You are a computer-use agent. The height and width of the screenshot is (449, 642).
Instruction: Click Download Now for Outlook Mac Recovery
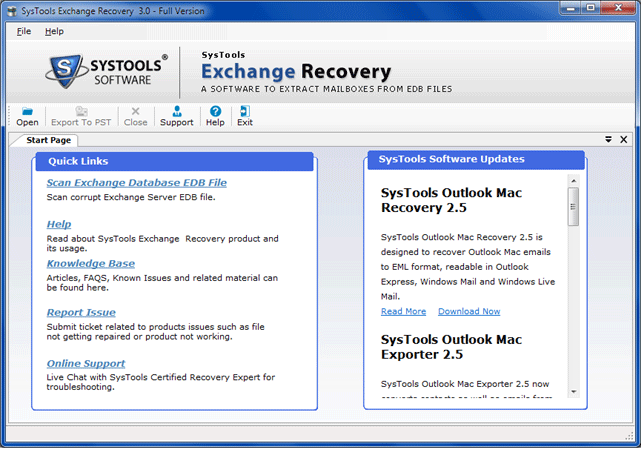click(x=469, y=311)
